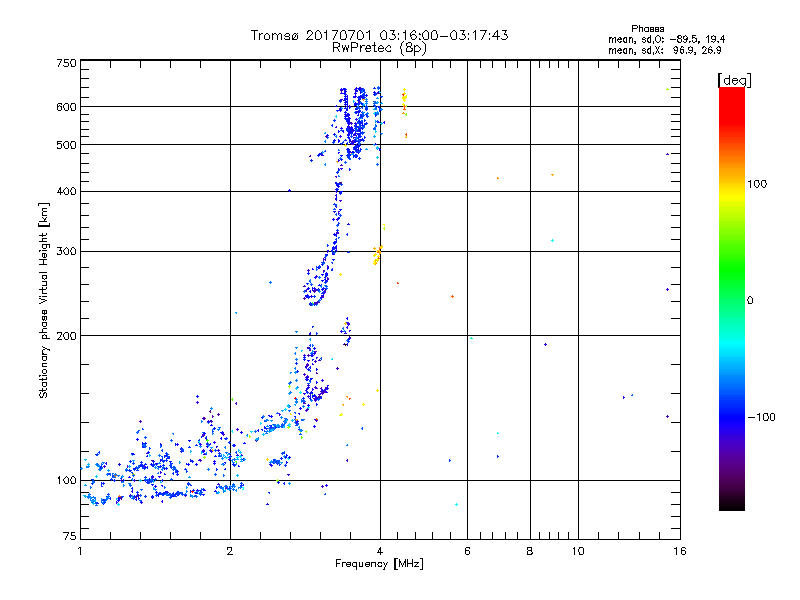Select the subtitle 'RwPretec (8p)'
This screenshot has width=800, height=600.
coord(379,48)
